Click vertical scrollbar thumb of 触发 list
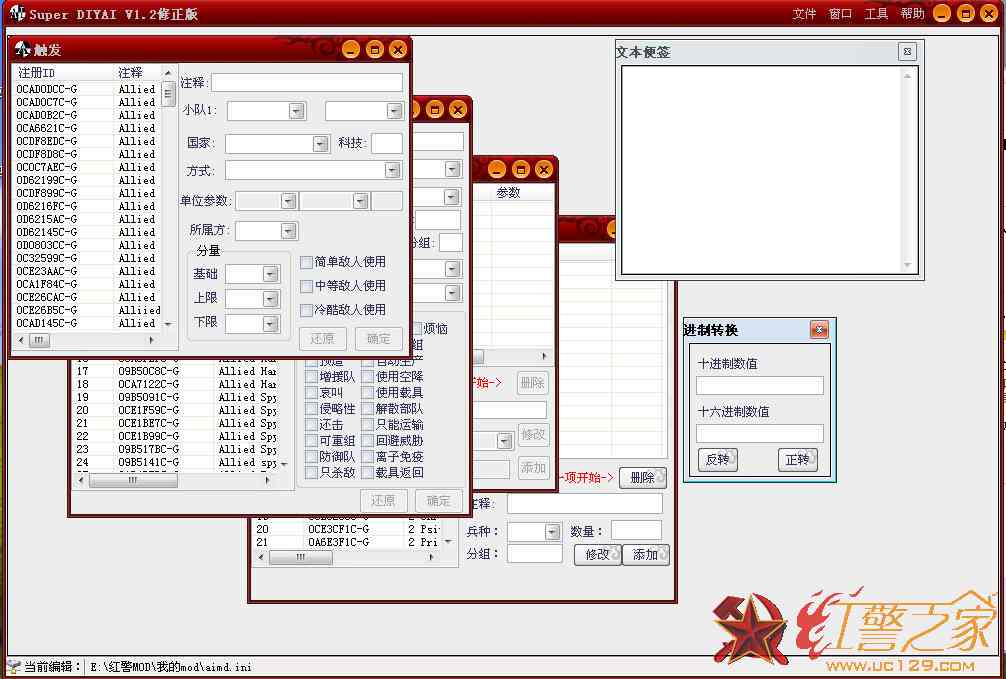The height and width of the screenshot is (679, 1006). point(169,93)
